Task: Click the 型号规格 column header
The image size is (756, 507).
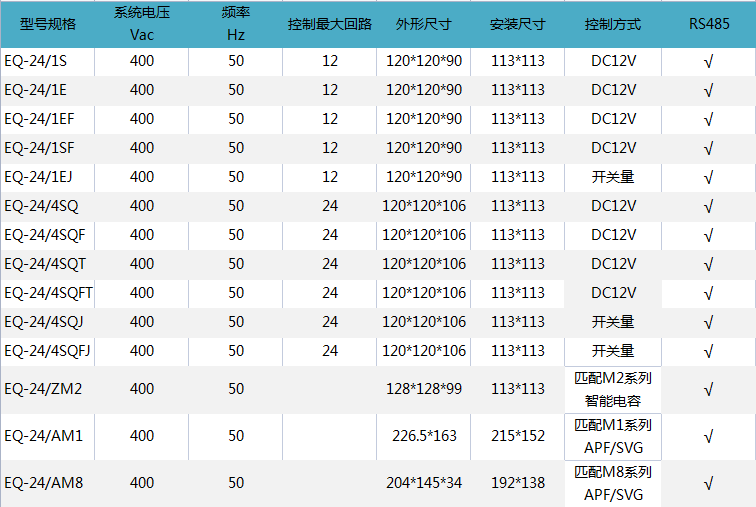Action: click(48, 24)
